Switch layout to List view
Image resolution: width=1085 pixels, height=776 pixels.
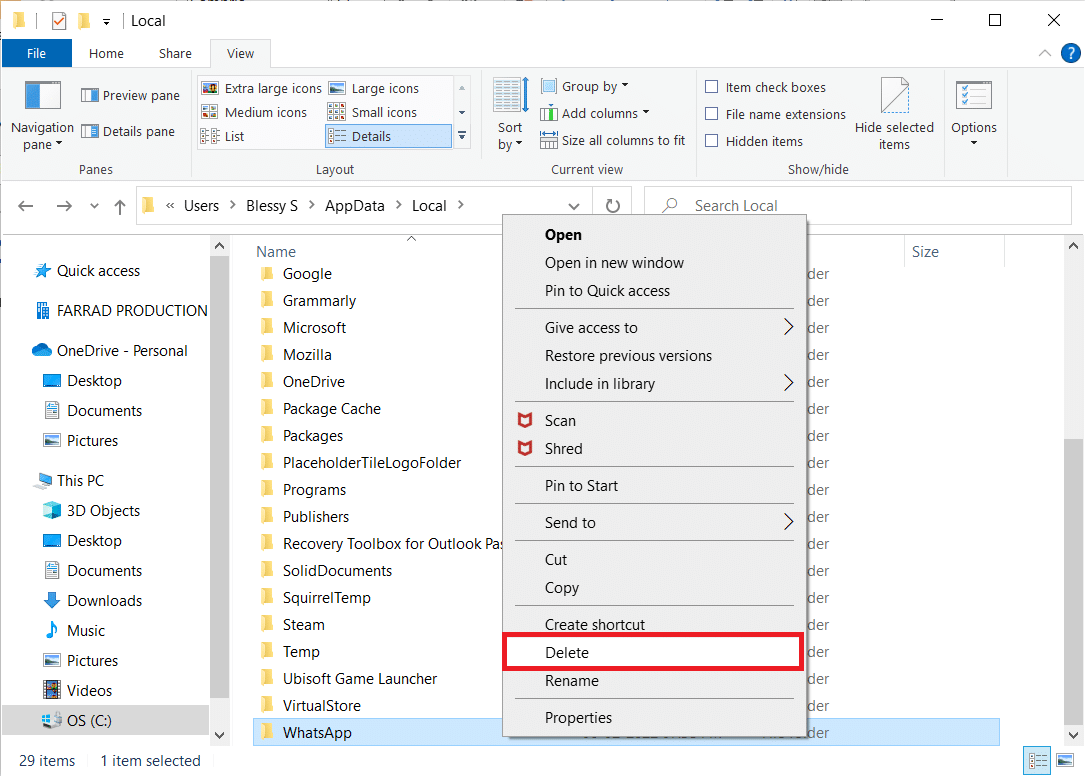click(x=222, y=136)
